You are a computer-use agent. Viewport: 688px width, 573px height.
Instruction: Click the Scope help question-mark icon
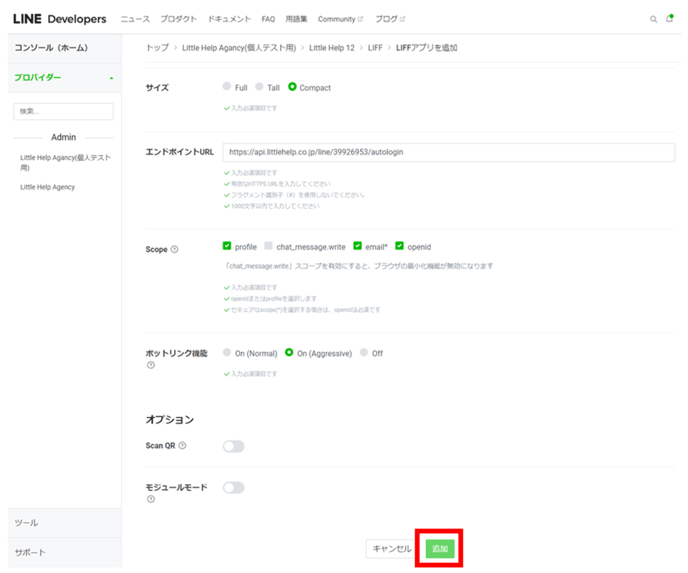click(x=175, y=249)
